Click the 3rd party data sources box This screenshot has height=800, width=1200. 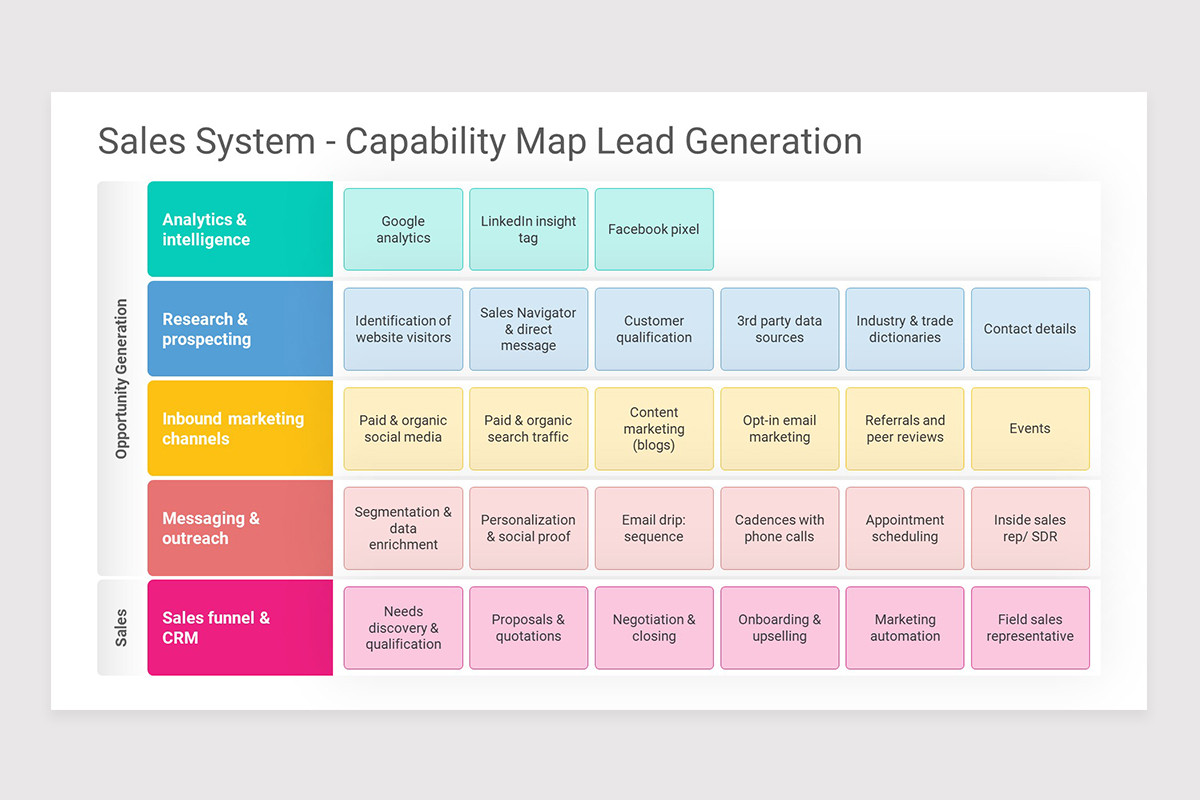click(x=779, y=328)
